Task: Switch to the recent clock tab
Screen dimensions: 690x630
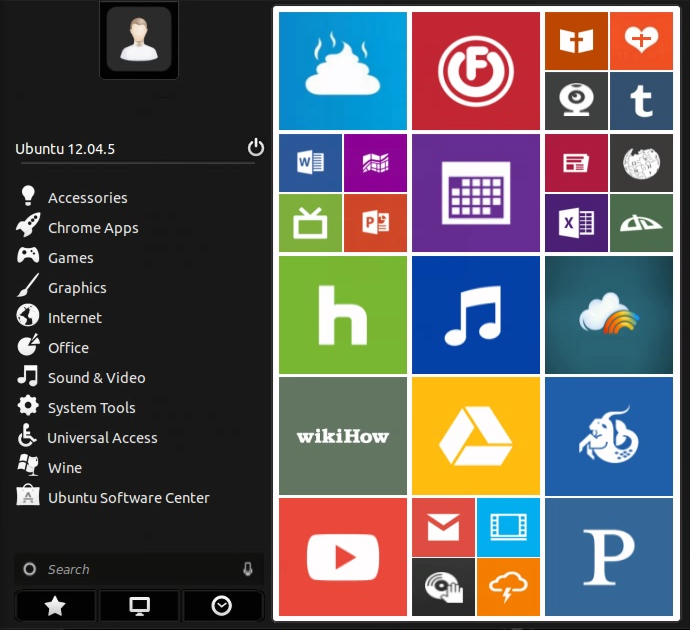Action: (x=222, y=606)
